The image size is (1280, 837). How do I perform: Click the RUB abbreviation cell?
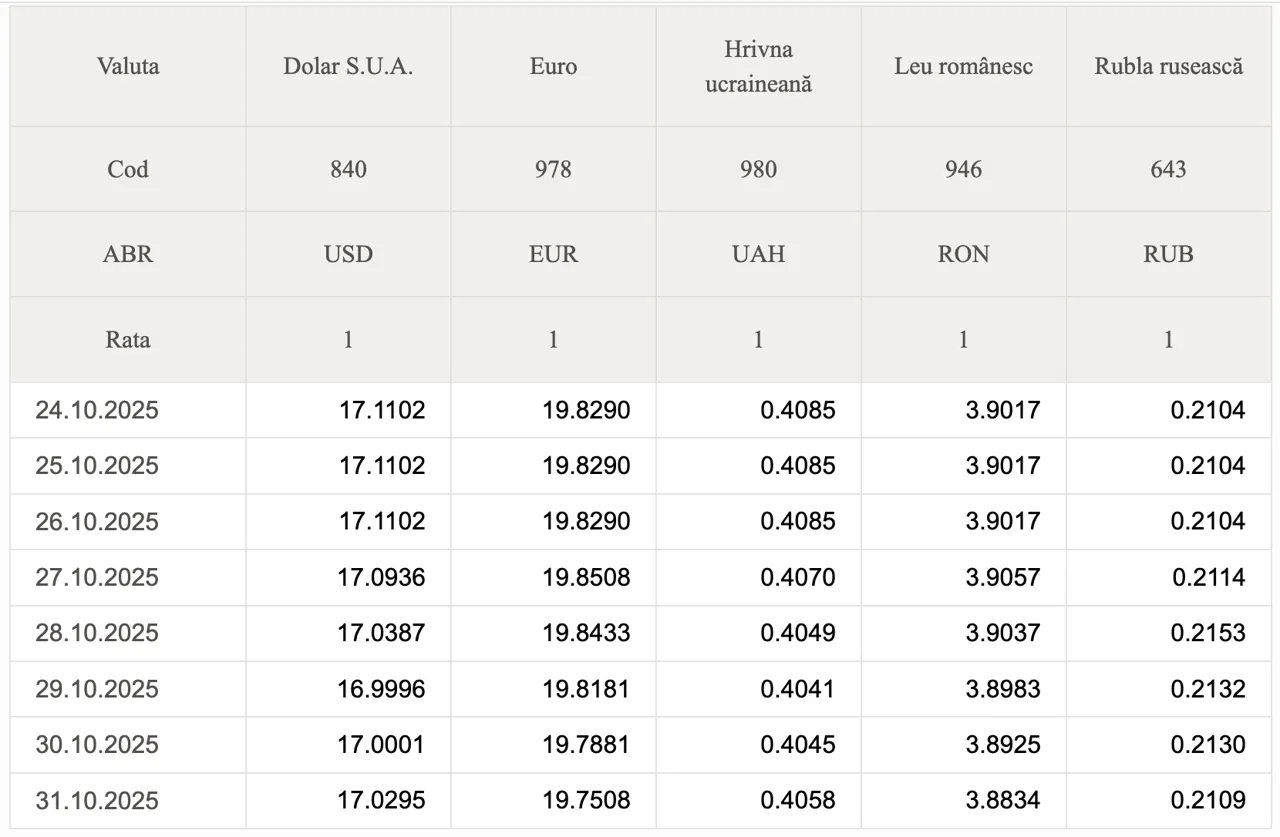tap(1168, 254)
